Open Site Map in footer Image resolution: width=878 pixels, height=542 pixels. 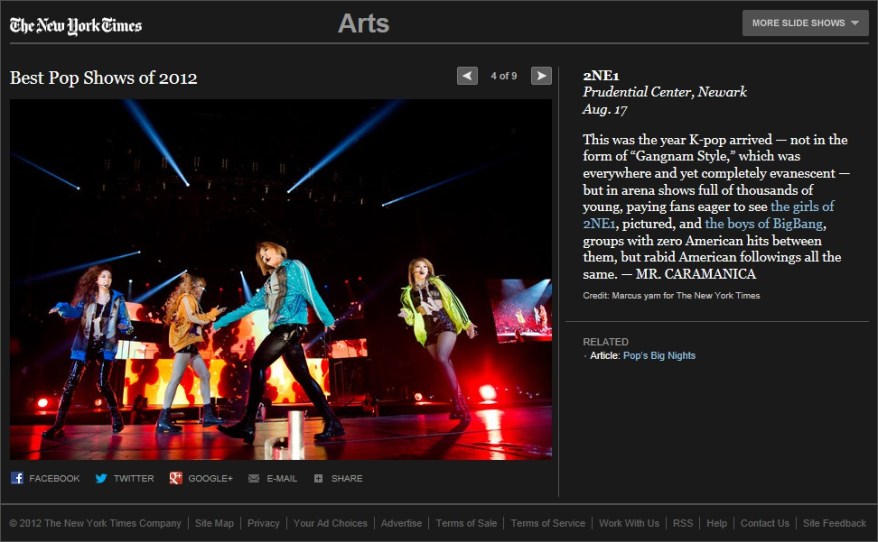[214, 523]
